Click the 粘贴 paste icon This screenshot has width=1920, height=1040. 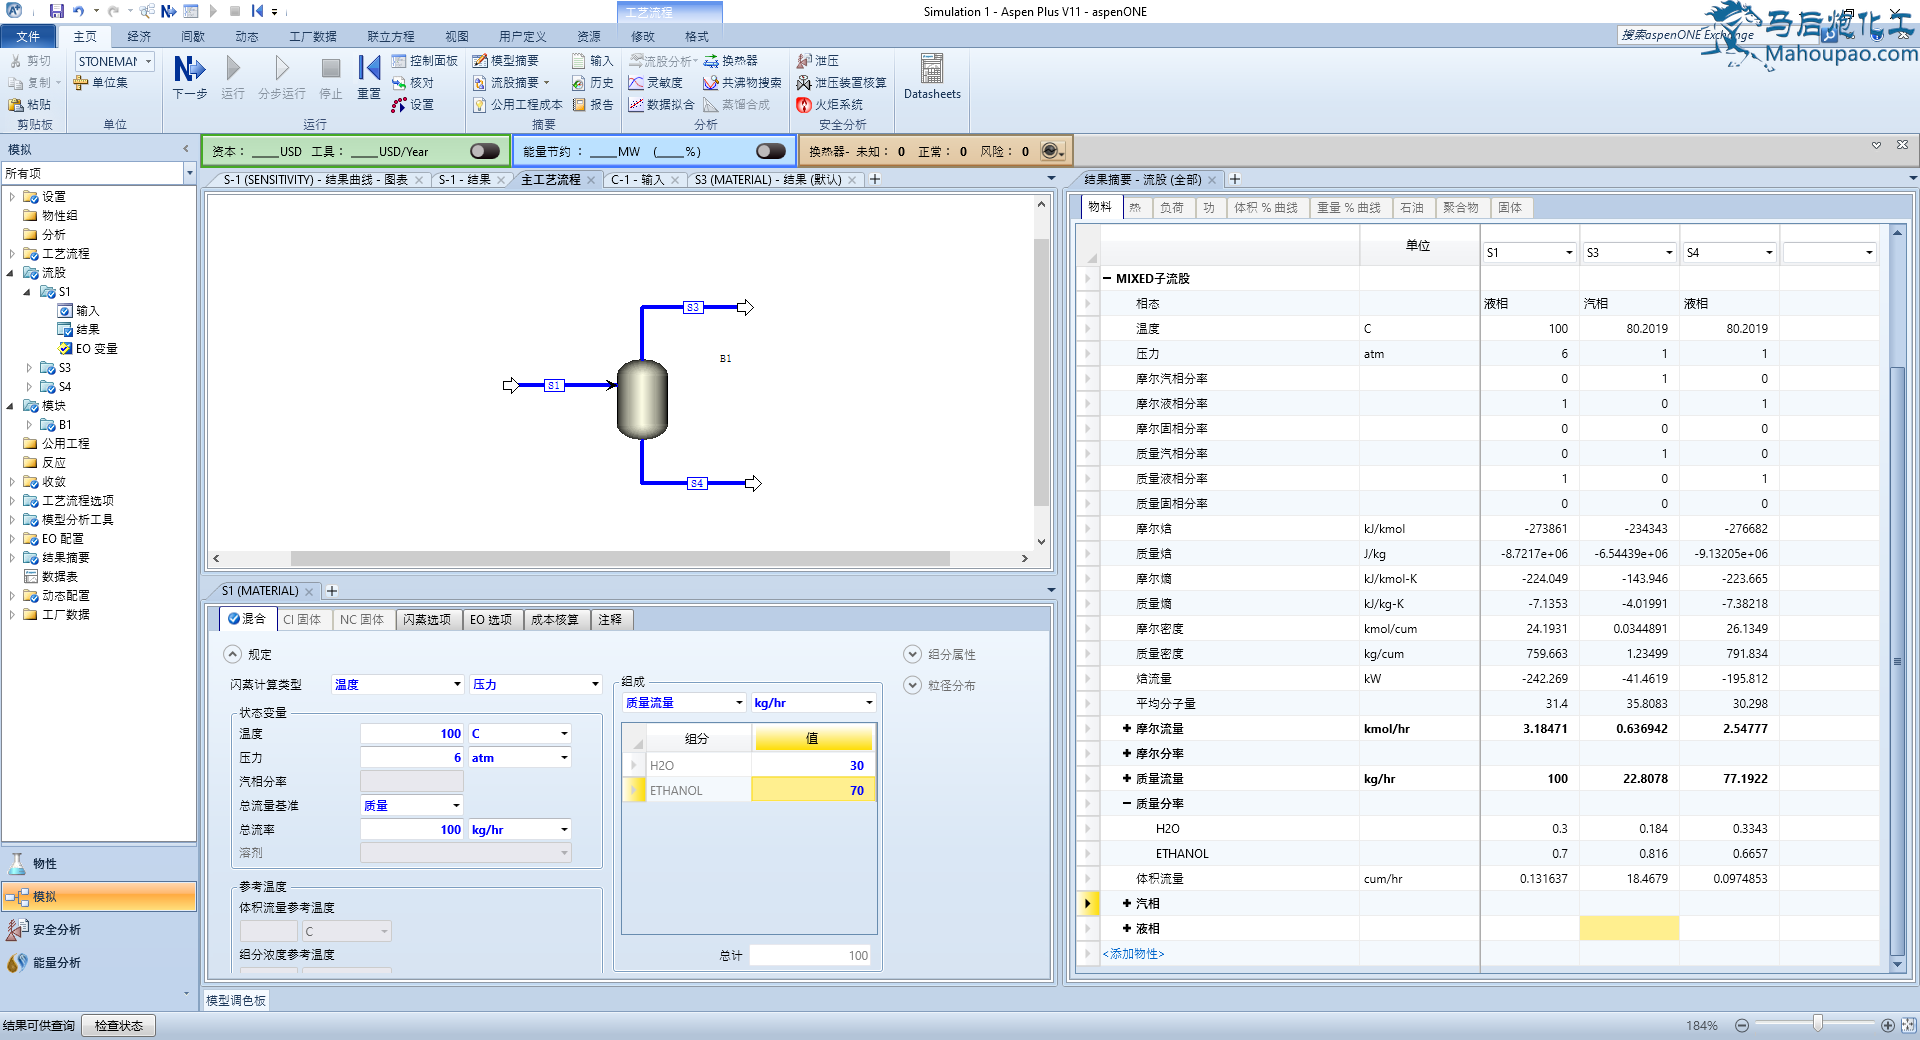(30, 105)
